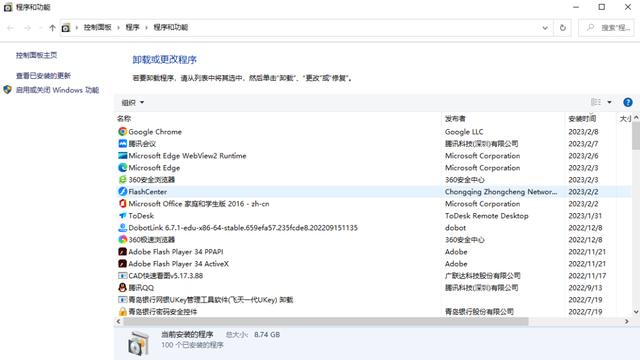Expand the view options dropdown arrow

[x=609, y=102]
